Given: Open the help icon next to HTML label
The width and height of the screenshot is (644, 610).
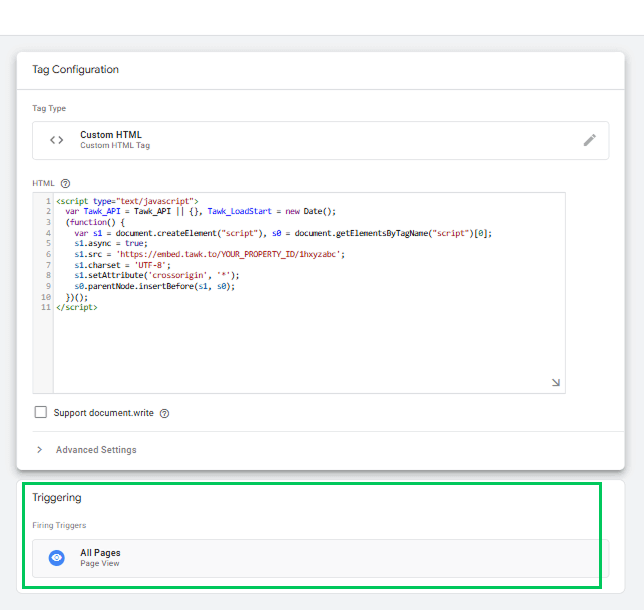Looking at the screenshot, I should pos(65,183).
